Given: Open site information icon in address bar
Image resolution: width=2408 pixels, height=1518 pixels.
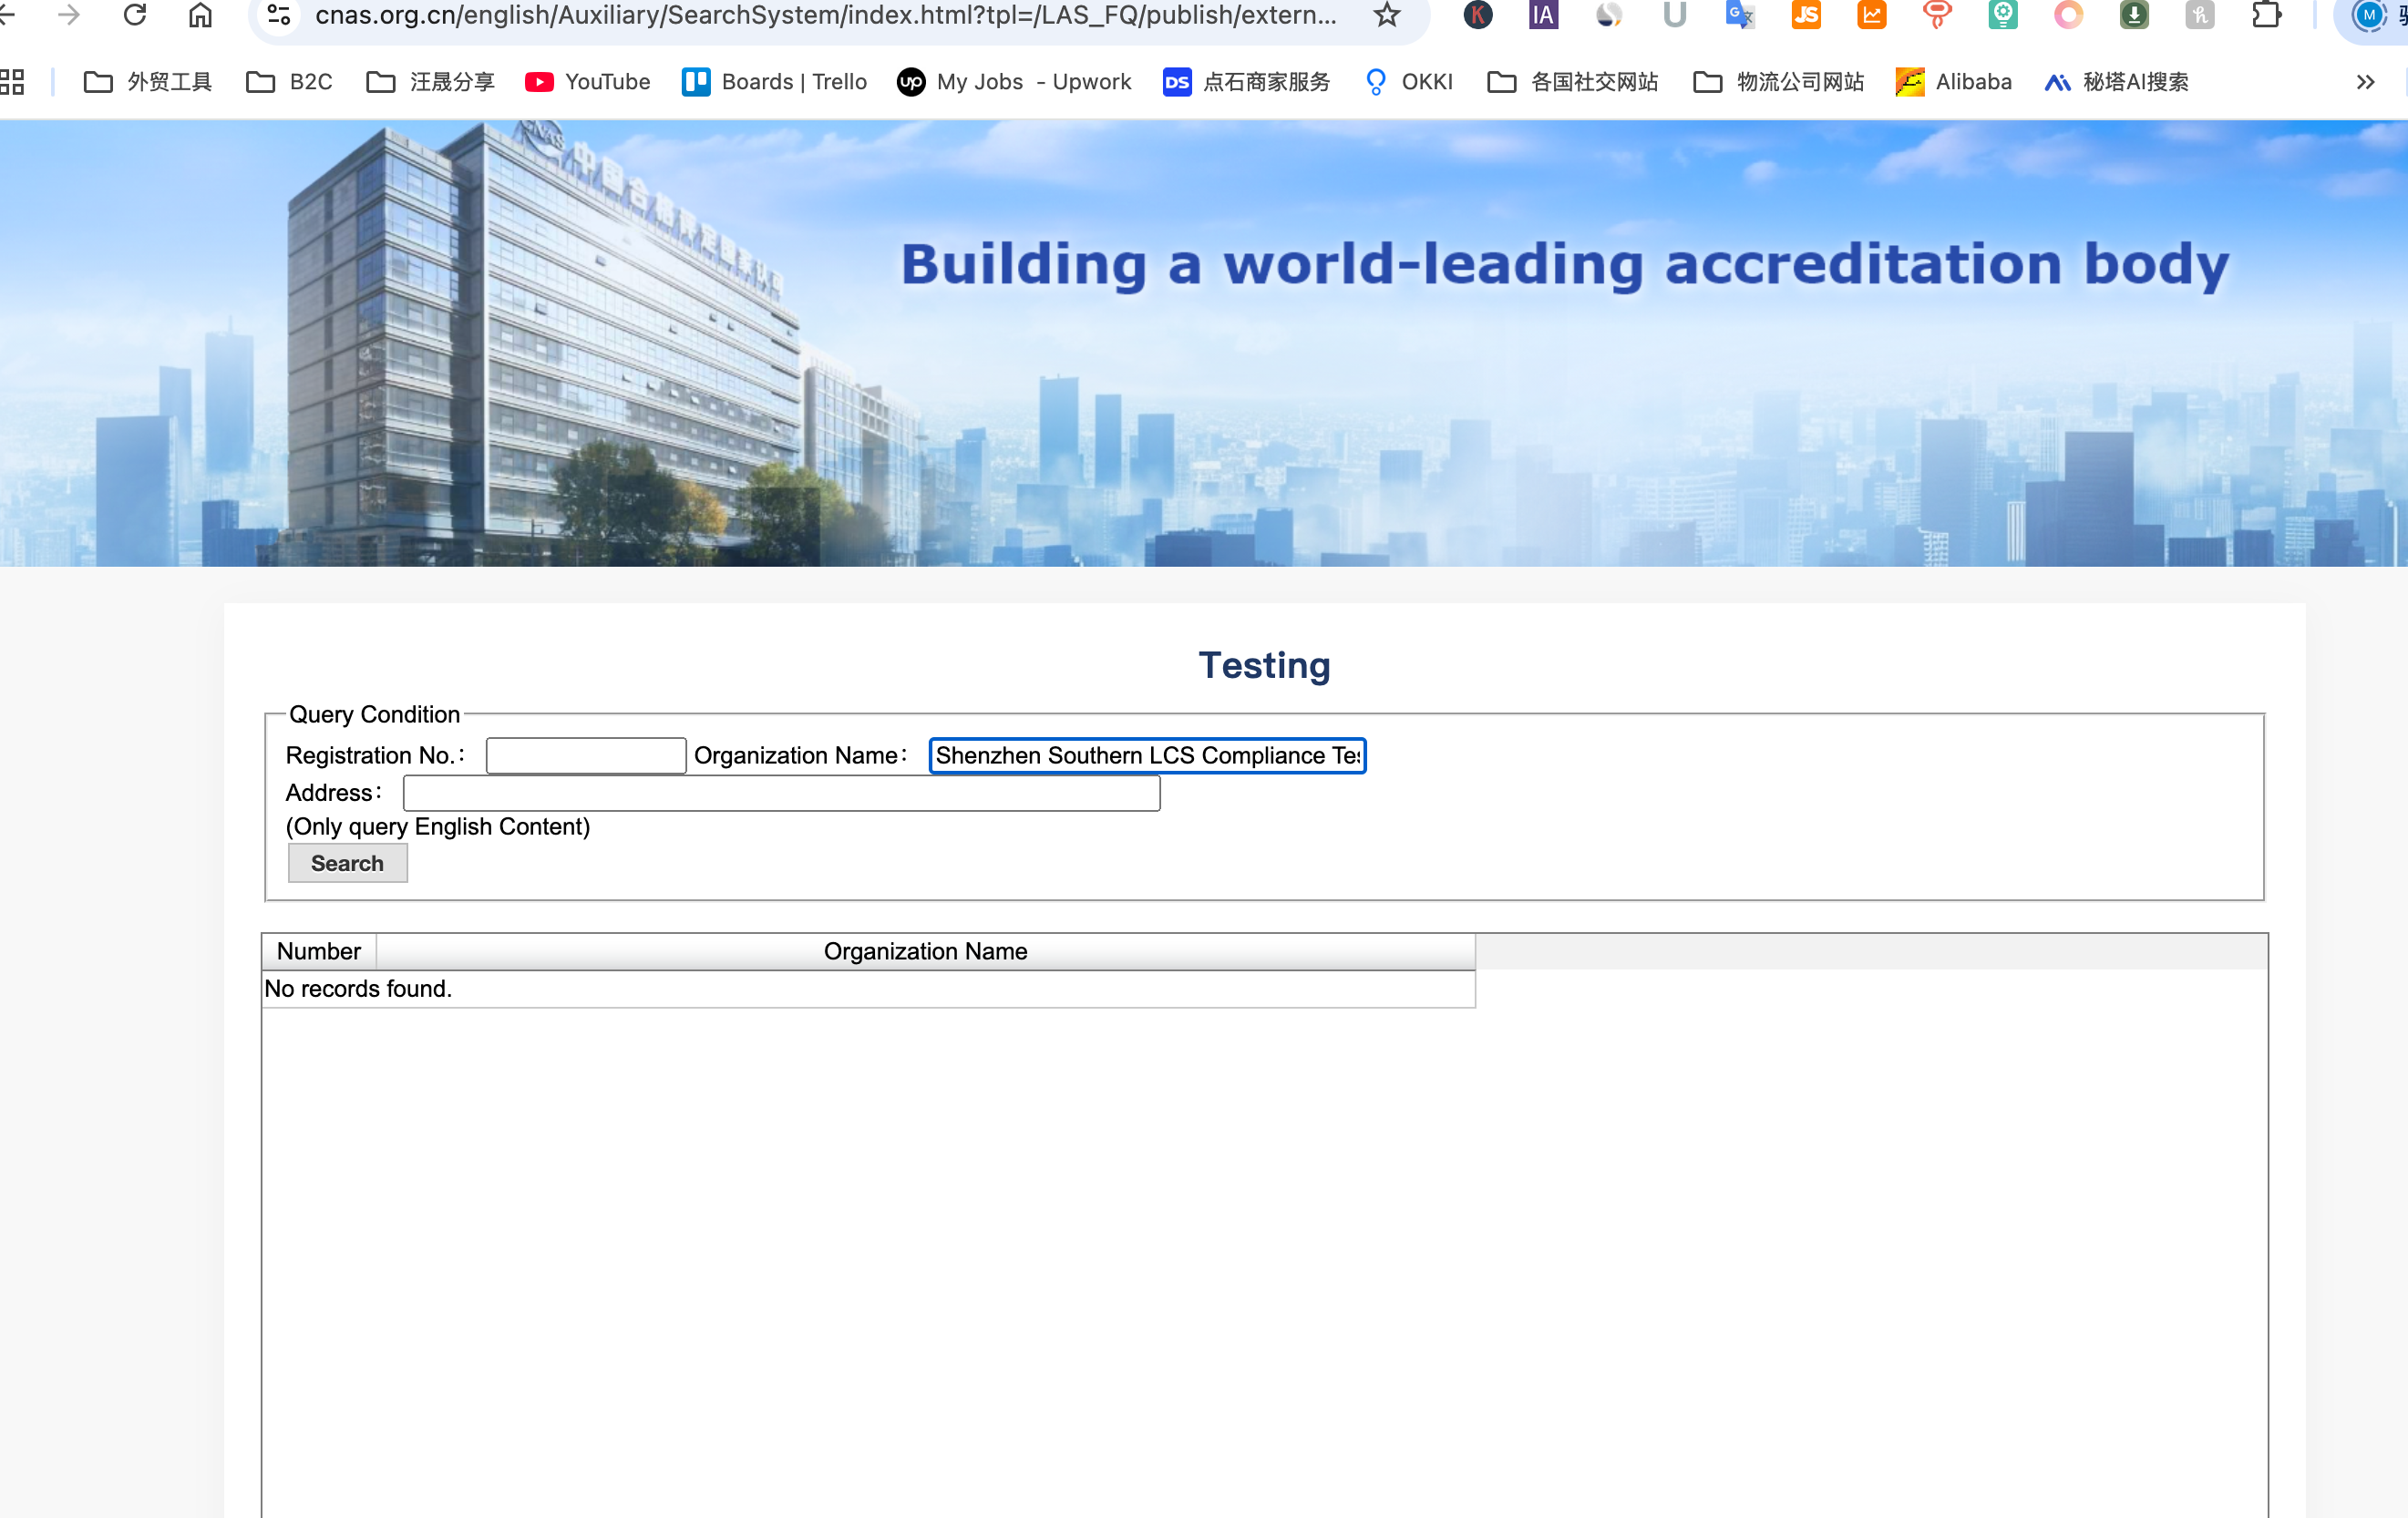Looking at the screenshot, I should [279, 15].
